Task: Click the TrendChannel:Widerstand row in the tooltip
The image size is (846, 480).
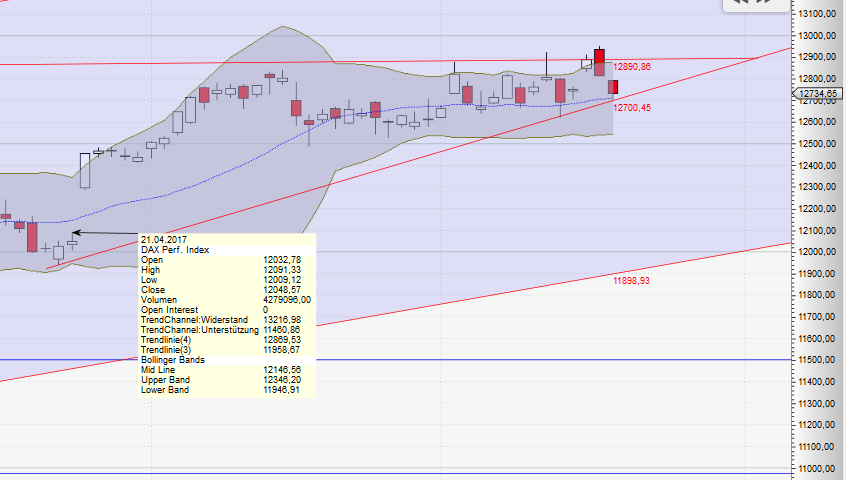Action: coord(226,319)
